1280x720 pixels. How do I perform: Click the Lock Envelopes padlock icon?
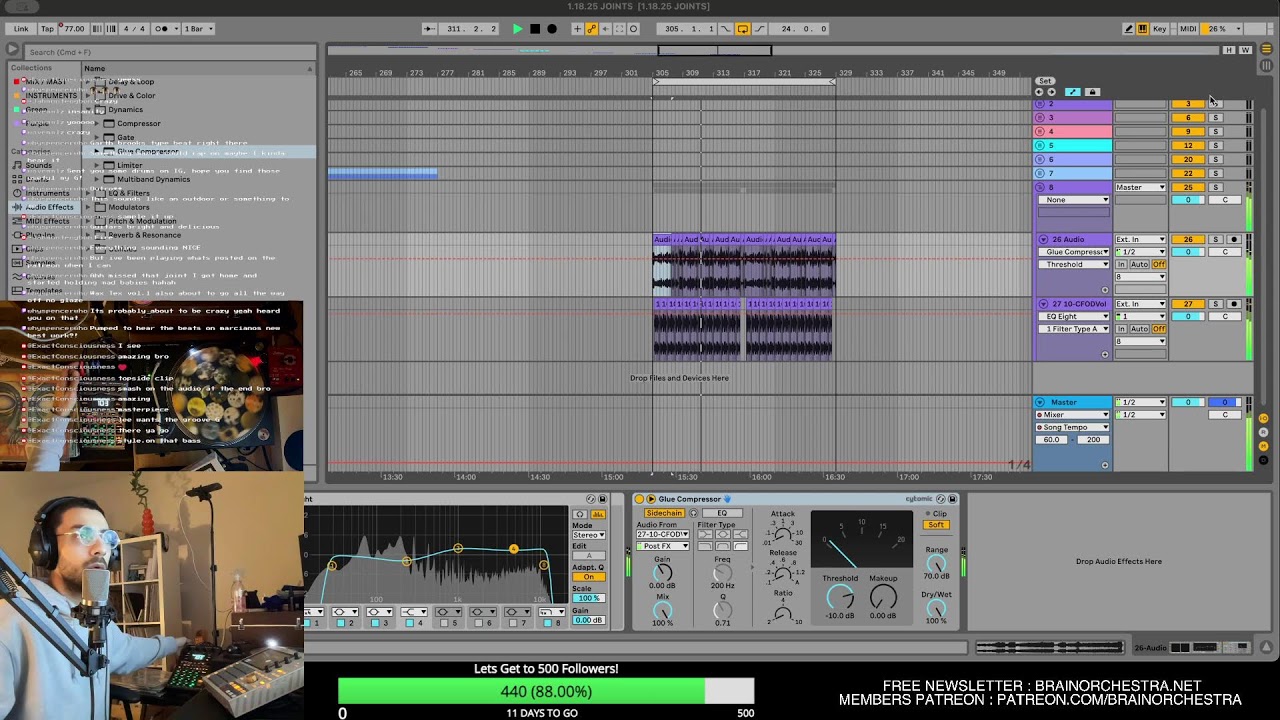[x=1092, y=92]
